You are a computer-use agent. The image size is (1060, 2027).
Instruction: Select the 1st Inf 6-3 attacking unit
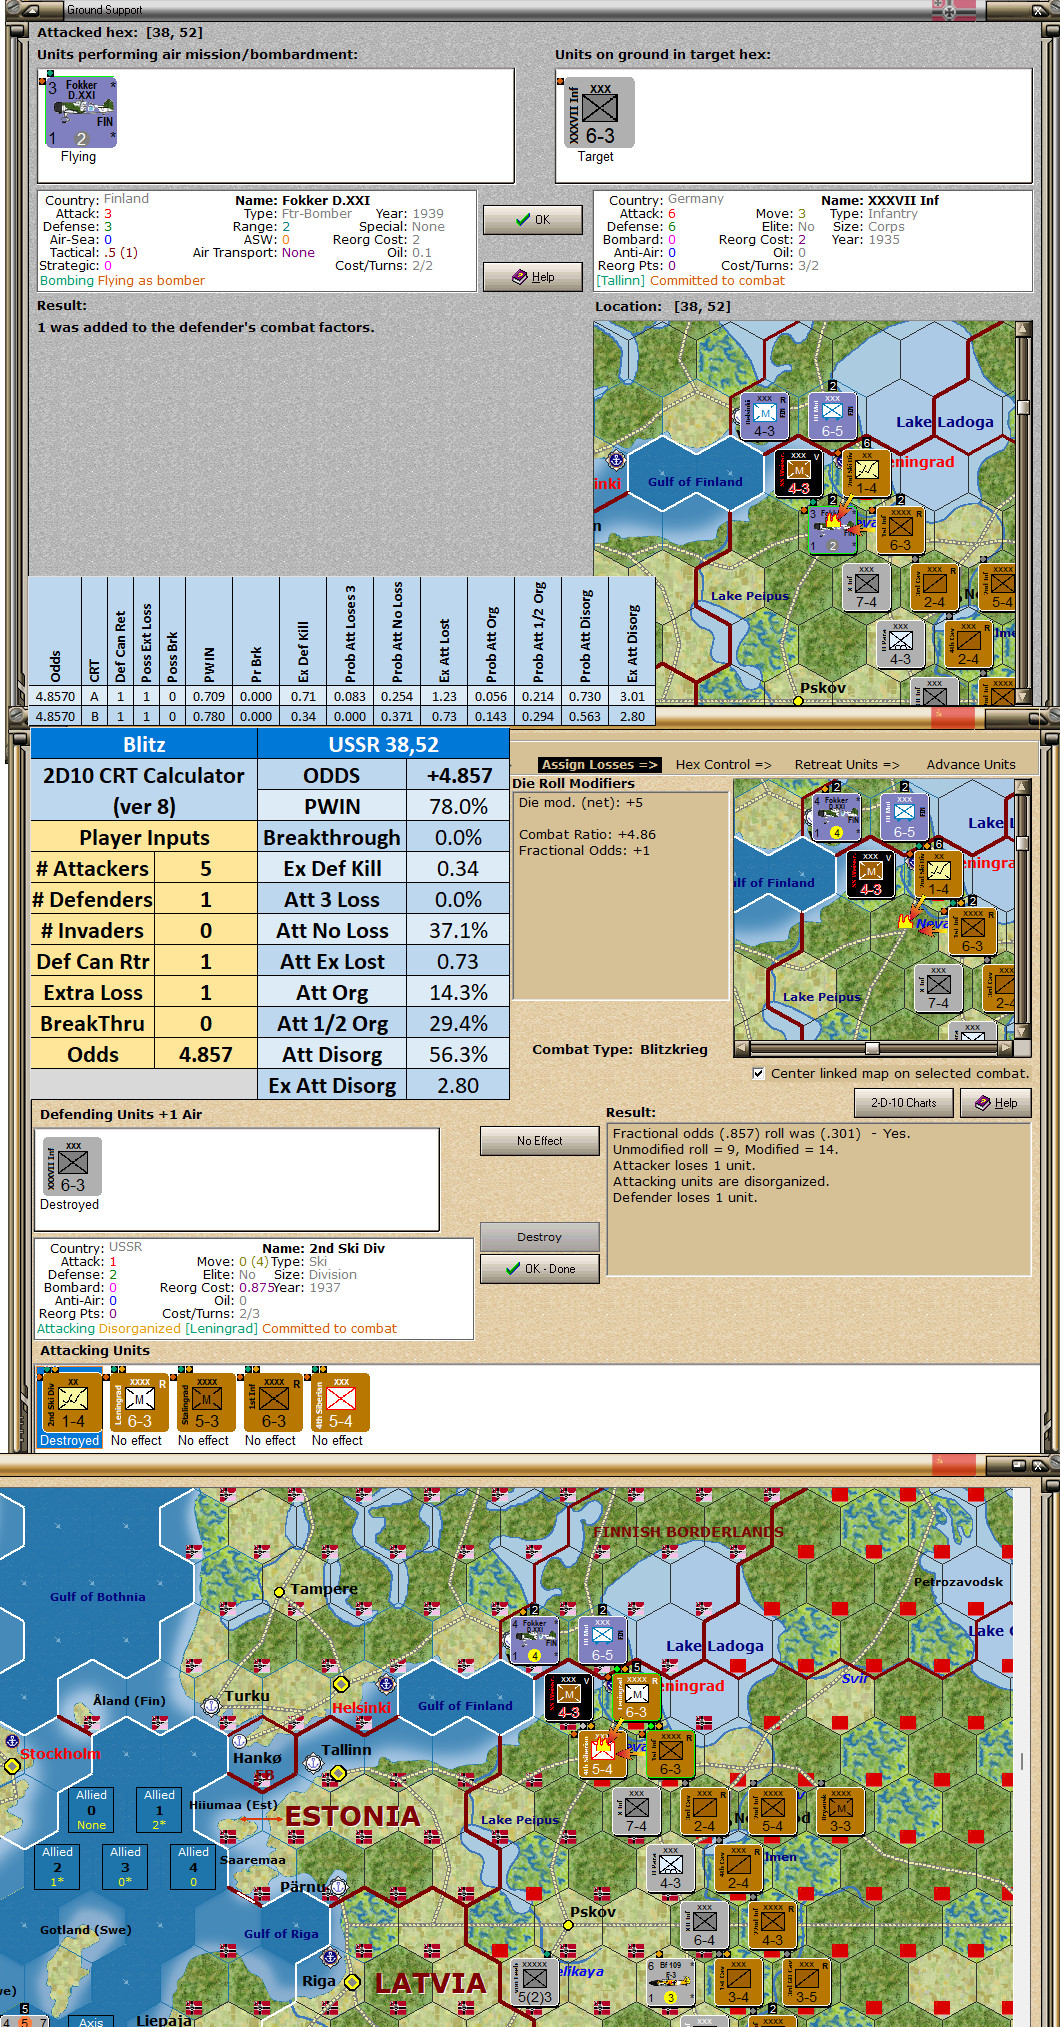tap(272, 1403)
